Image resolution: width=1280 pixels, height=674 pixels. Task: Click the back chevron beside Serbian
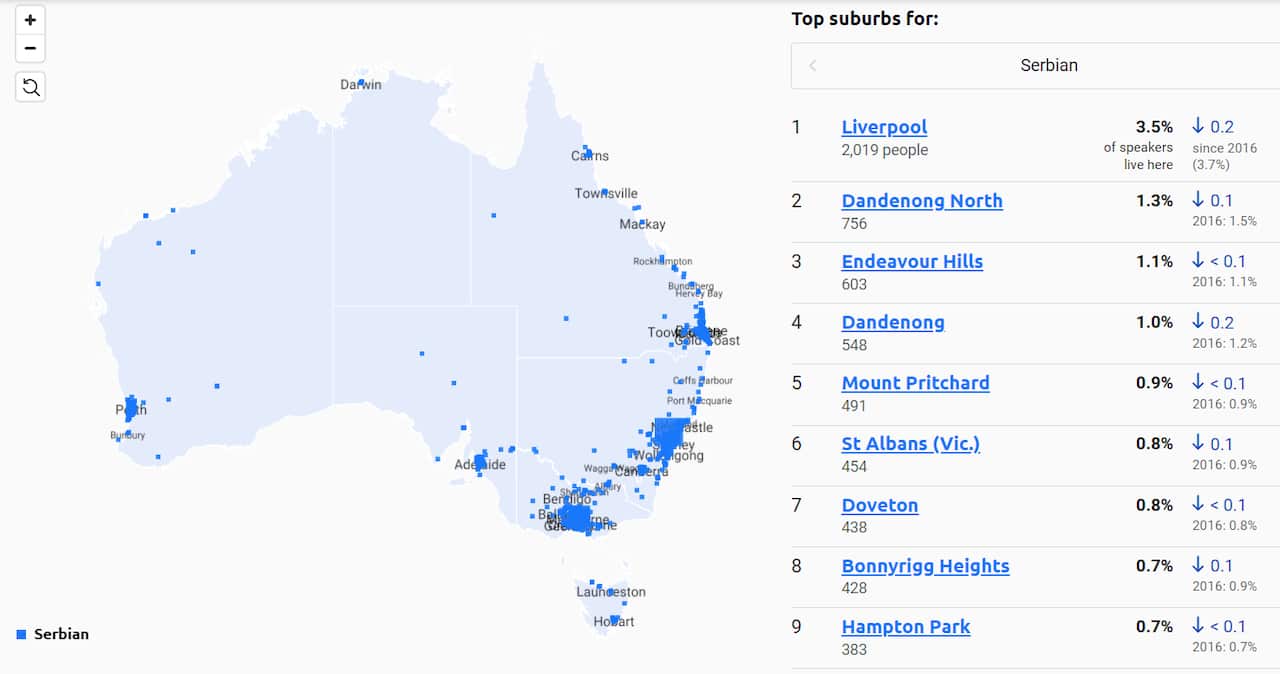[812, 65]
